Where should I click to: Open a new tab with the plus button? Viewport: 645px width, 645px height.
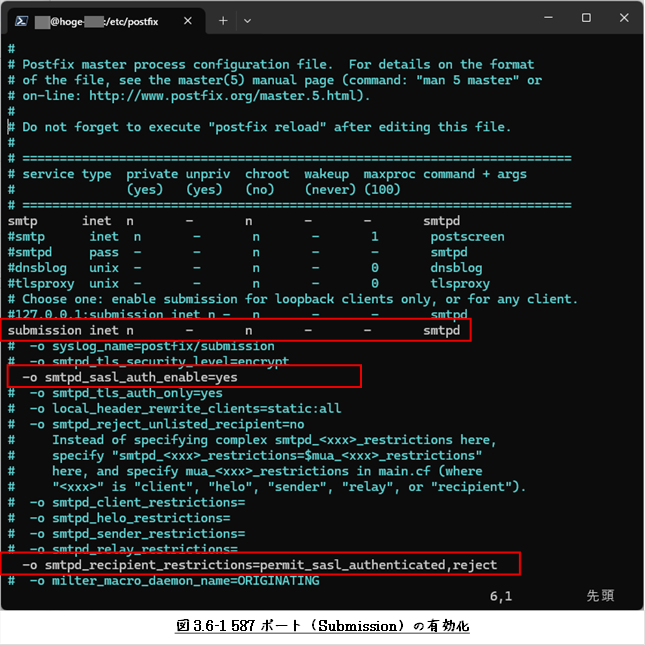pyautogui.click(x=223, y=20)
